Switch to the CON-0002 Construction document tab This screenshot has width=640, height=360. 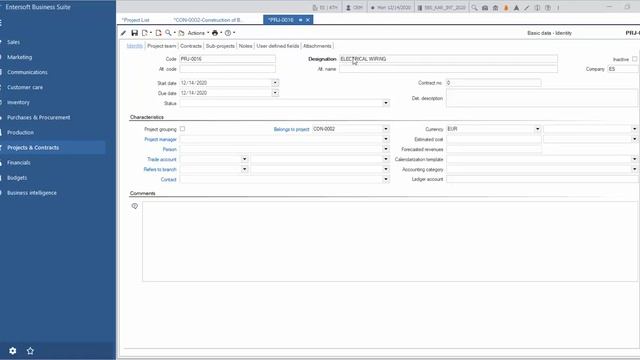(x=209, y=20)
